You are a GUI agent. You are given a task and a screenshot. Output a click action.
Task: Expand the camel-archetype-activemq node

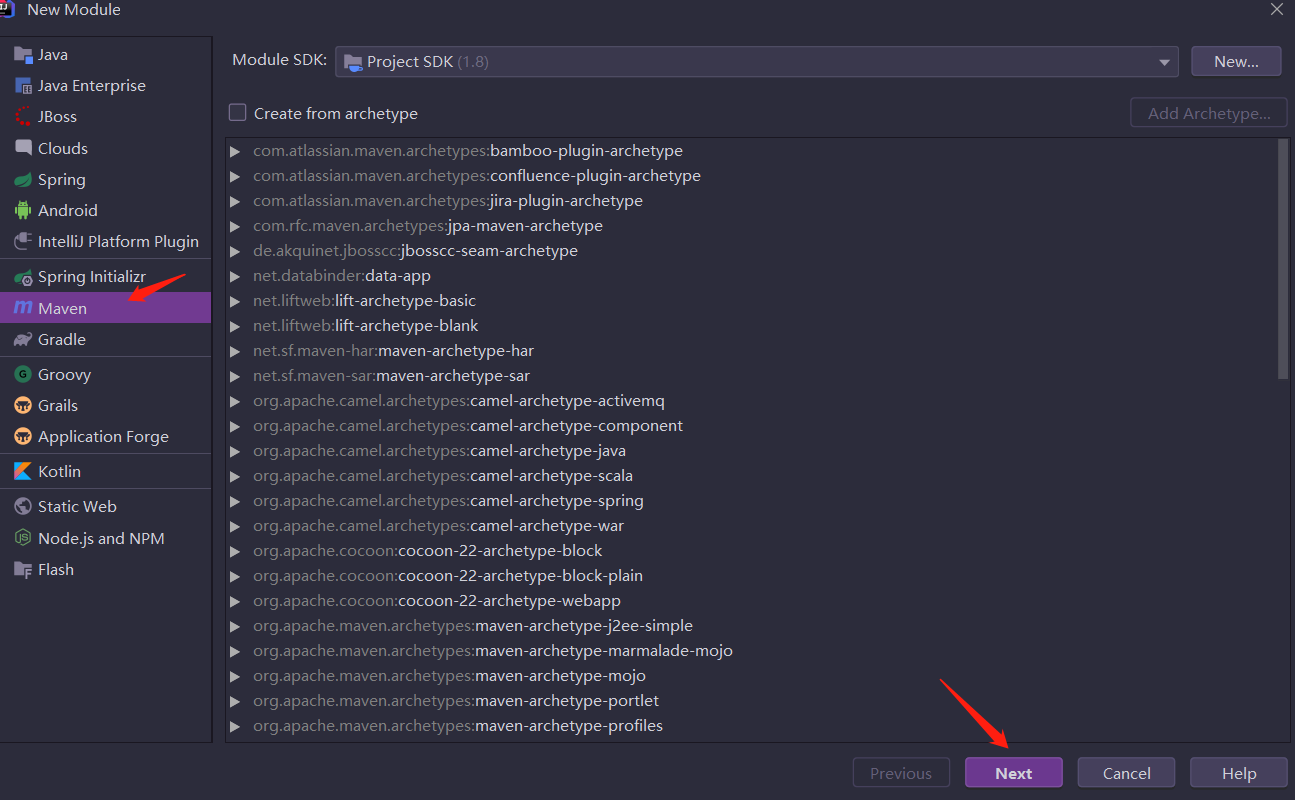[x=235, y=401]
